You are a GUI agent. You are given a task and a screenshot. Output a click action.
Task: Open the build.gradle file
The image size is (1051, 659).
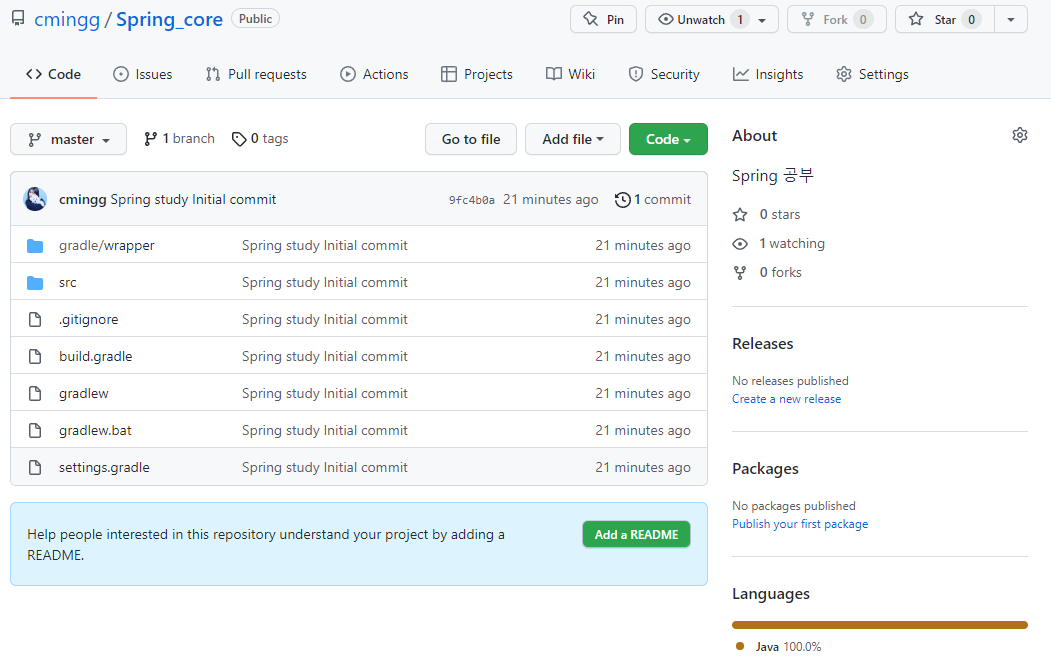(95, 357)
